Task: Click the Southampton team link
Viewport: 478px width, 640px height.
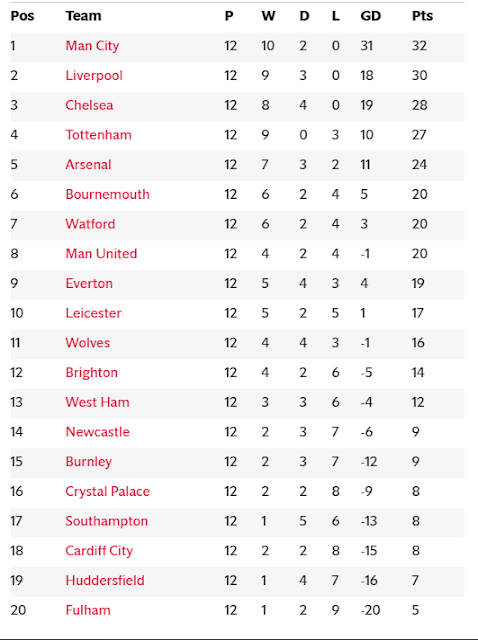Action: tap(107, 521)
